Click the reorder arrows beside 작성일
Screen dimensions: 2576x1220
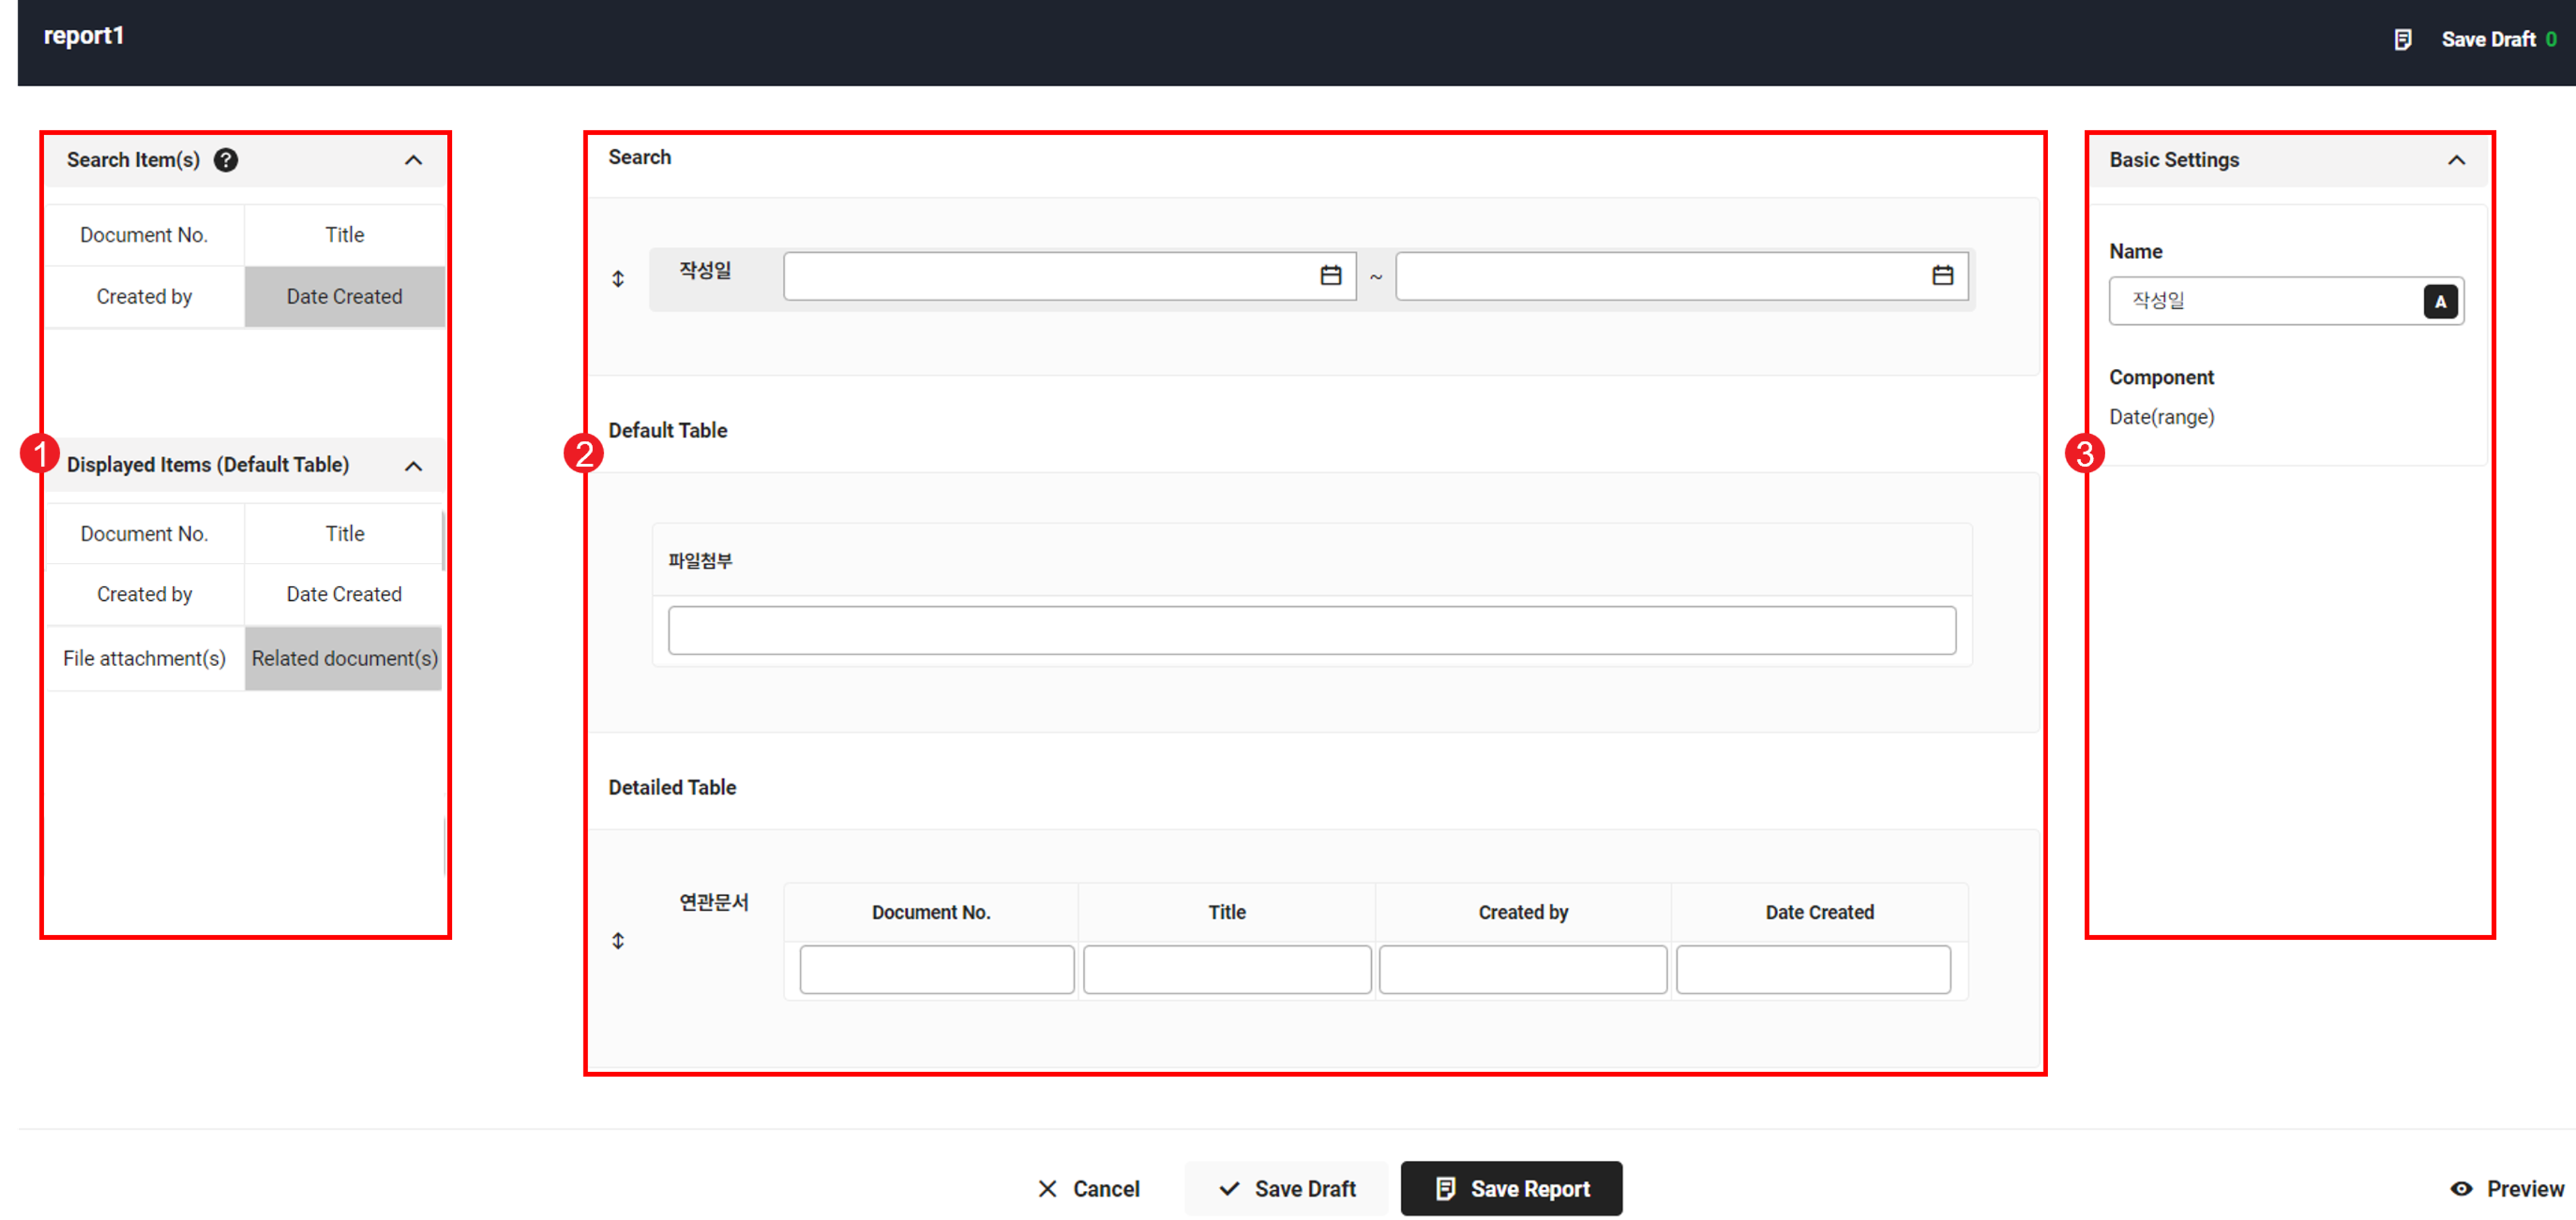pos(618,279)
